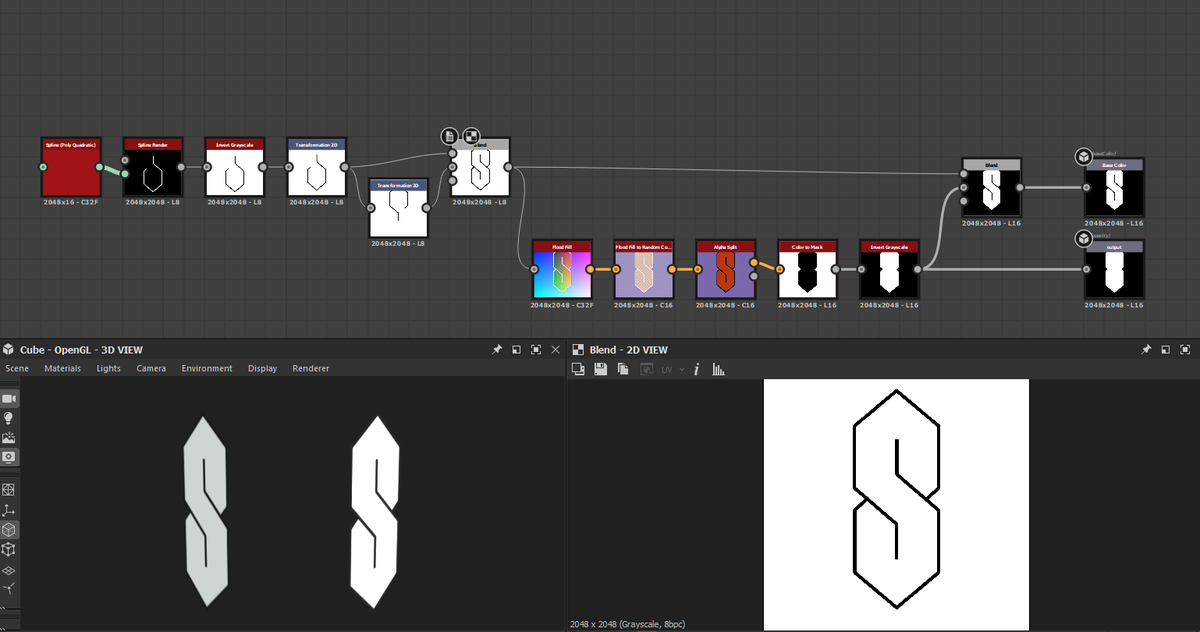Maximize the 3D VIEW panel
The width and height of the screenshot is (1200, 632).
537,350
